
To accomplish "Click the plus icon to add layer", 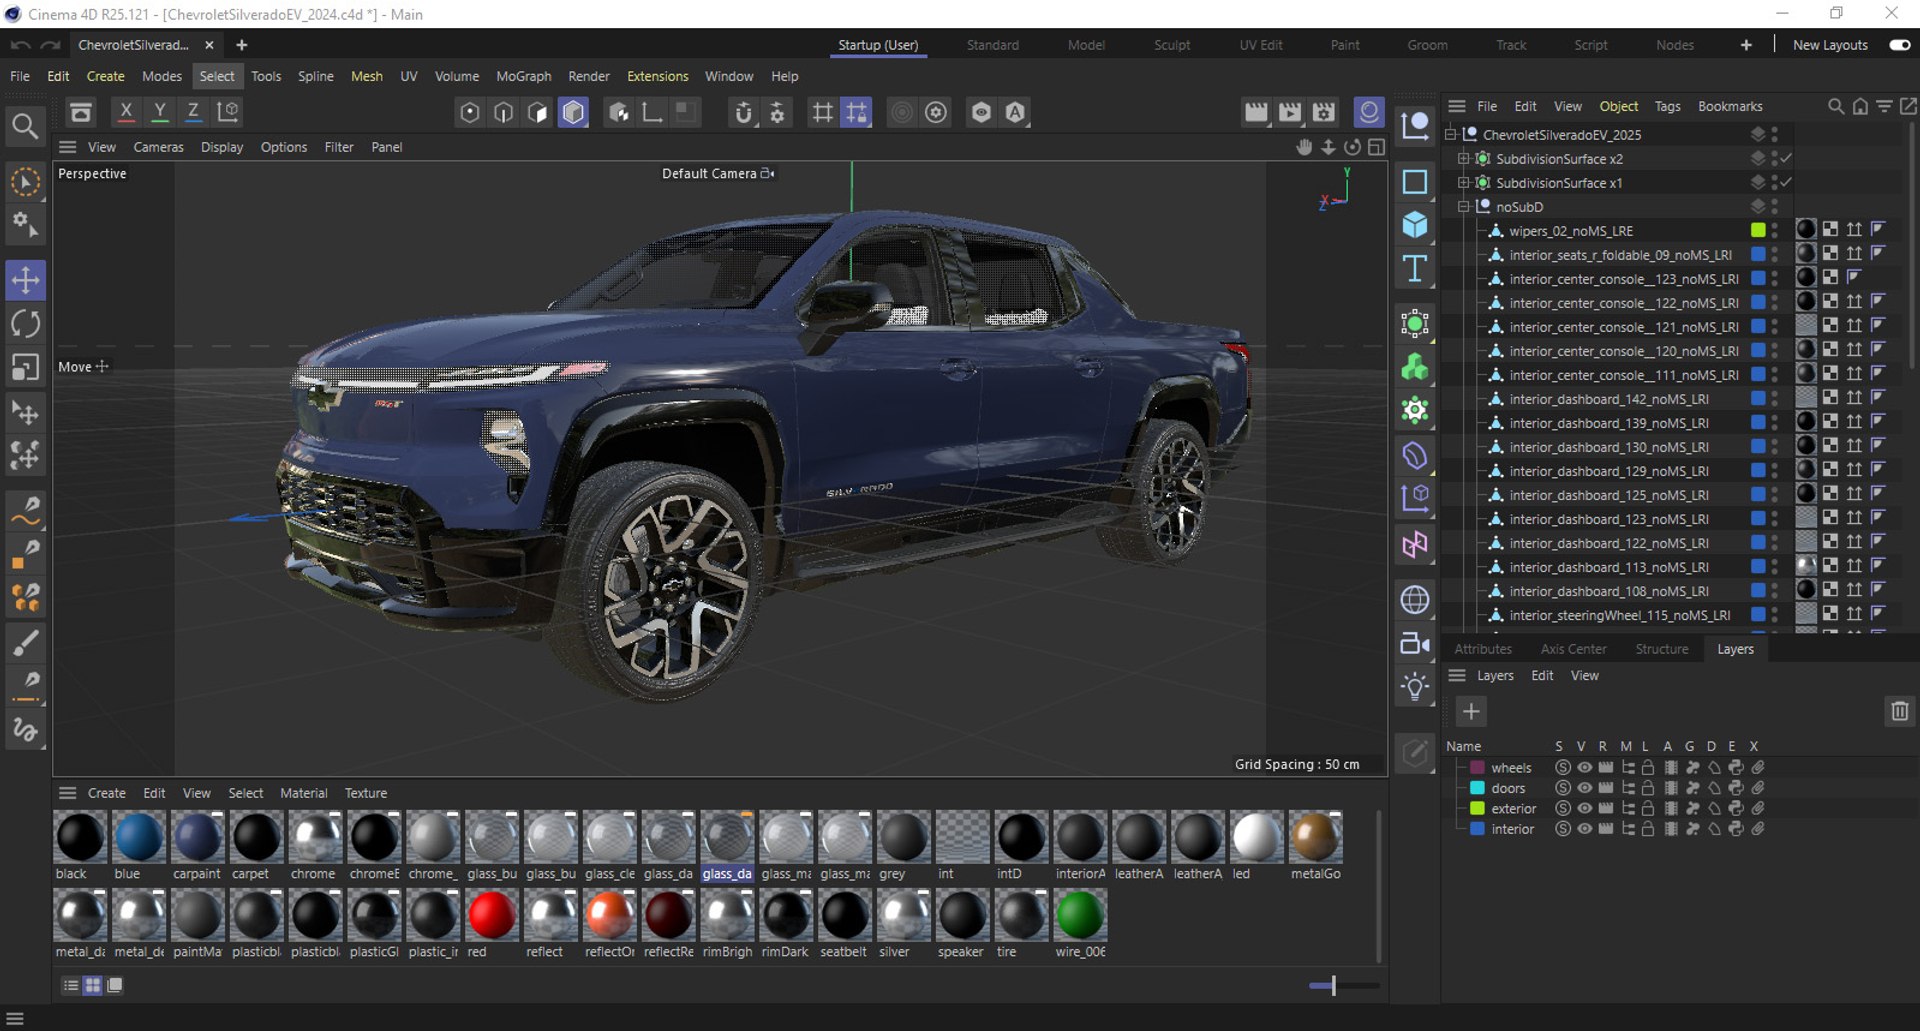I will 1471,711.
